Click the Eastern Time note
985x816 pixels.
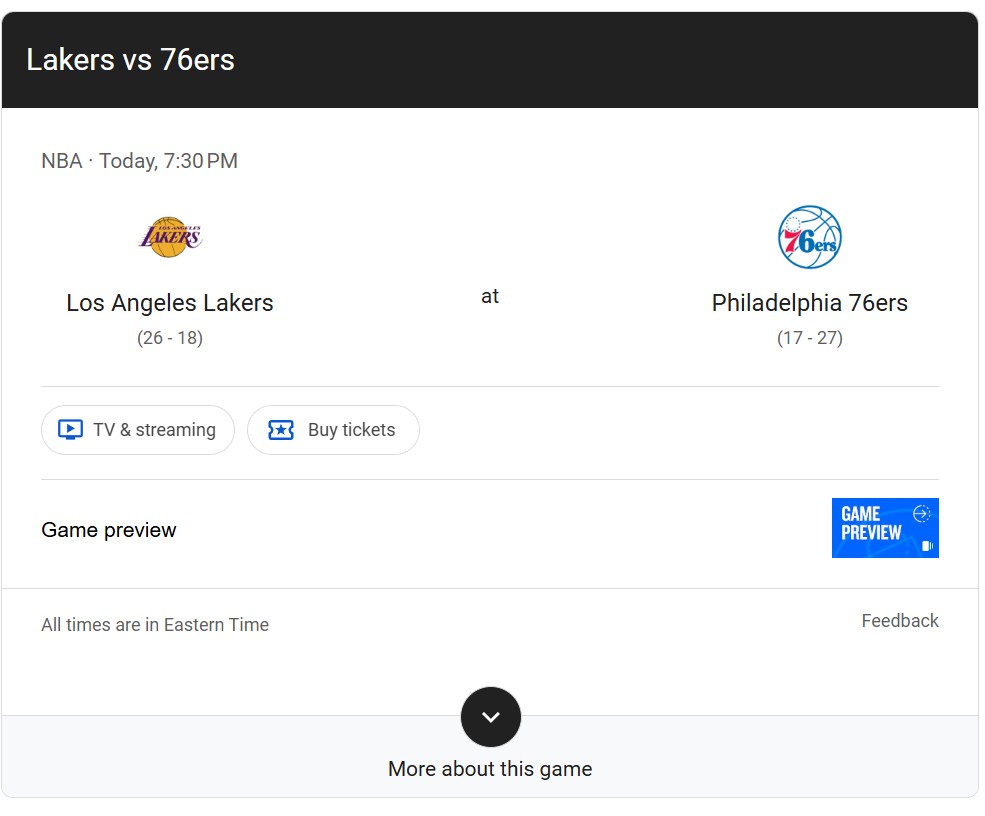click(155, 625)
